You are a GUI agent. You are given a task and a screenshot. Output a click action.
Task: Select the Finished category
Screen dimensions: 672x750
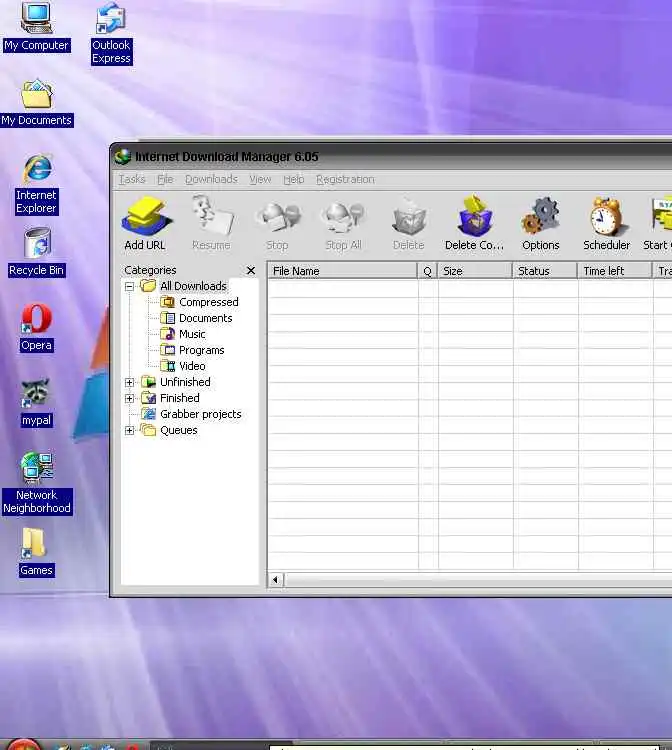[180, 398]
